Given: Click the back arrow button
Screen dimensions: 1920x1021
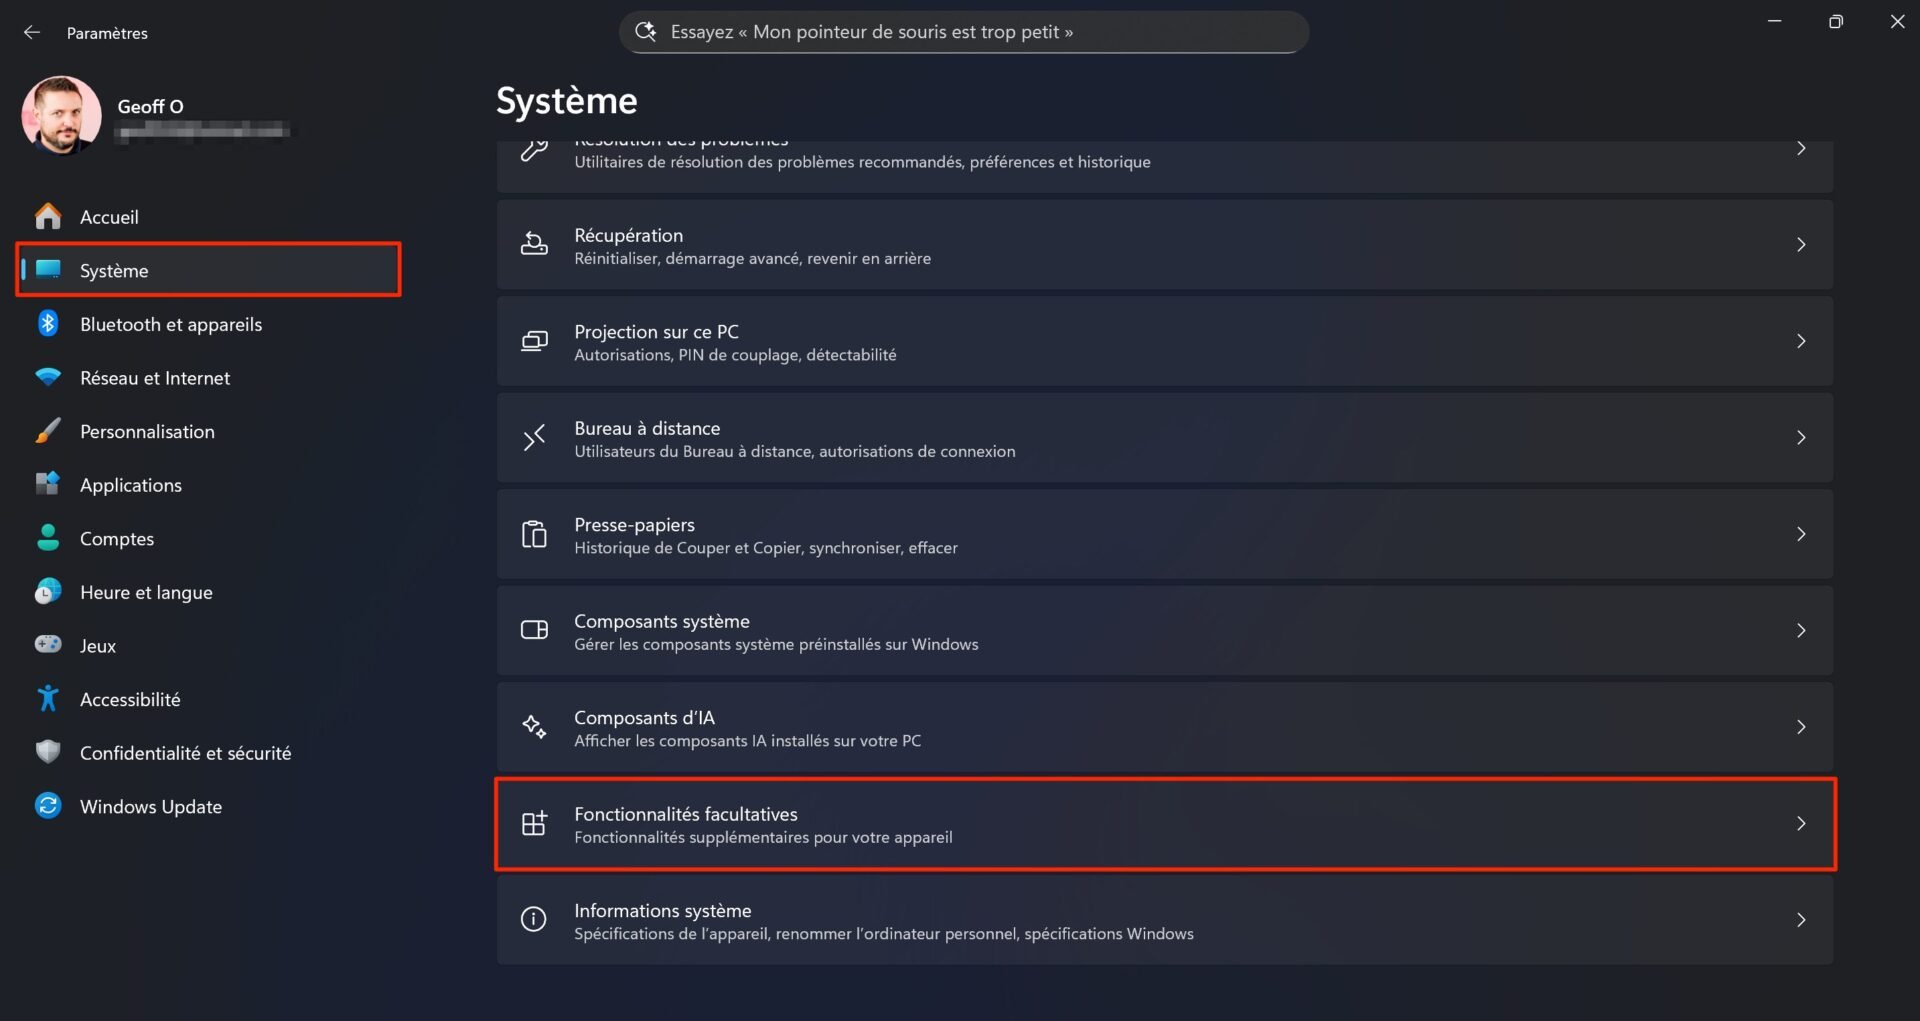Looking at the screenshot, I should click(32, 32).
